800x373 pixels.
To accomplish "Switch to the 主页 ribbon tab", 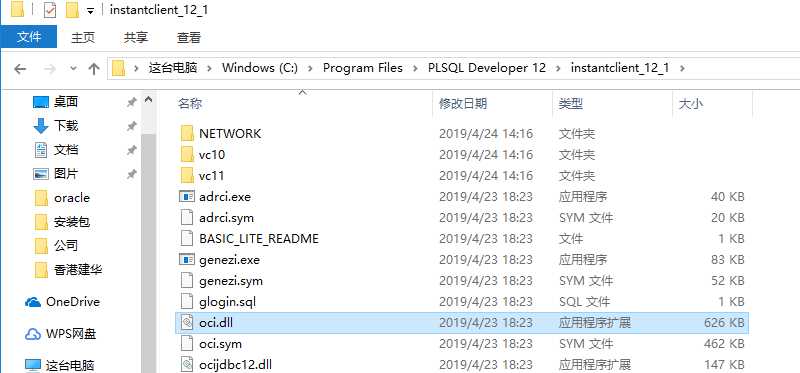I will [x=83, y=38].
